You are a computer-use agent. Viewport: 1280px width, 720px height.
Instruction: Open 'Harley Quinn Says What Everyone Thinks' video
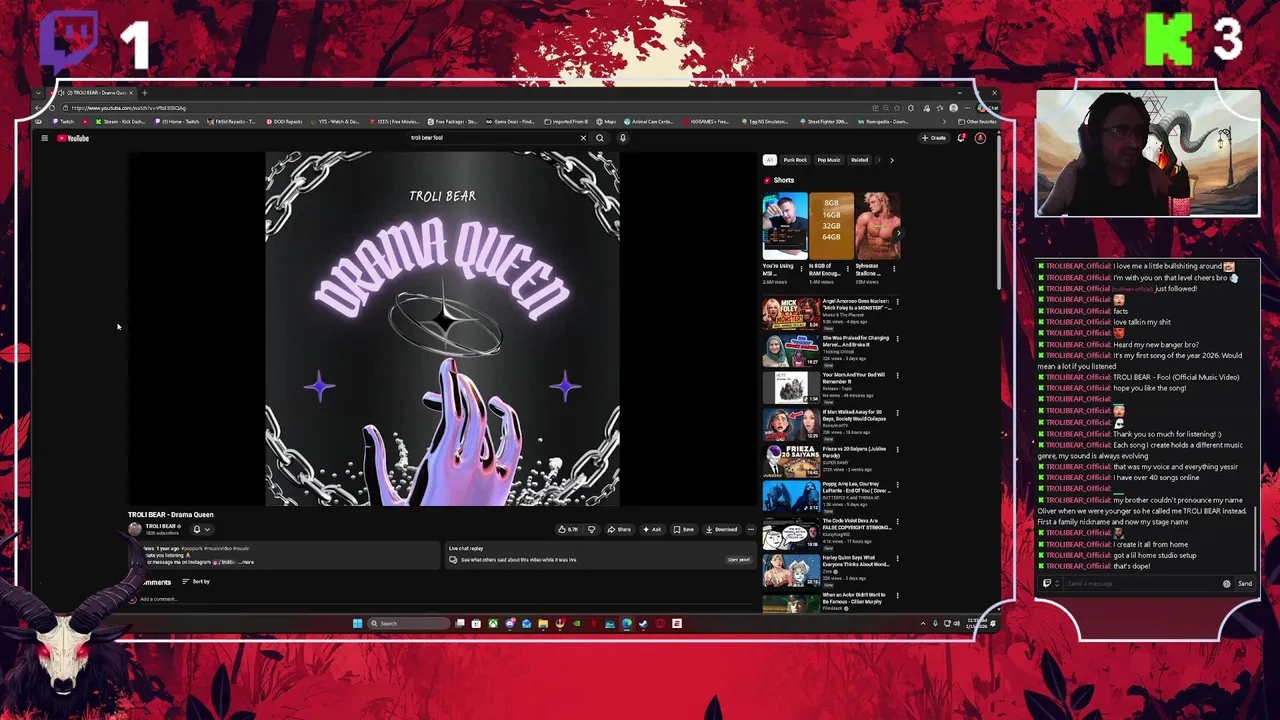point(791,572)
